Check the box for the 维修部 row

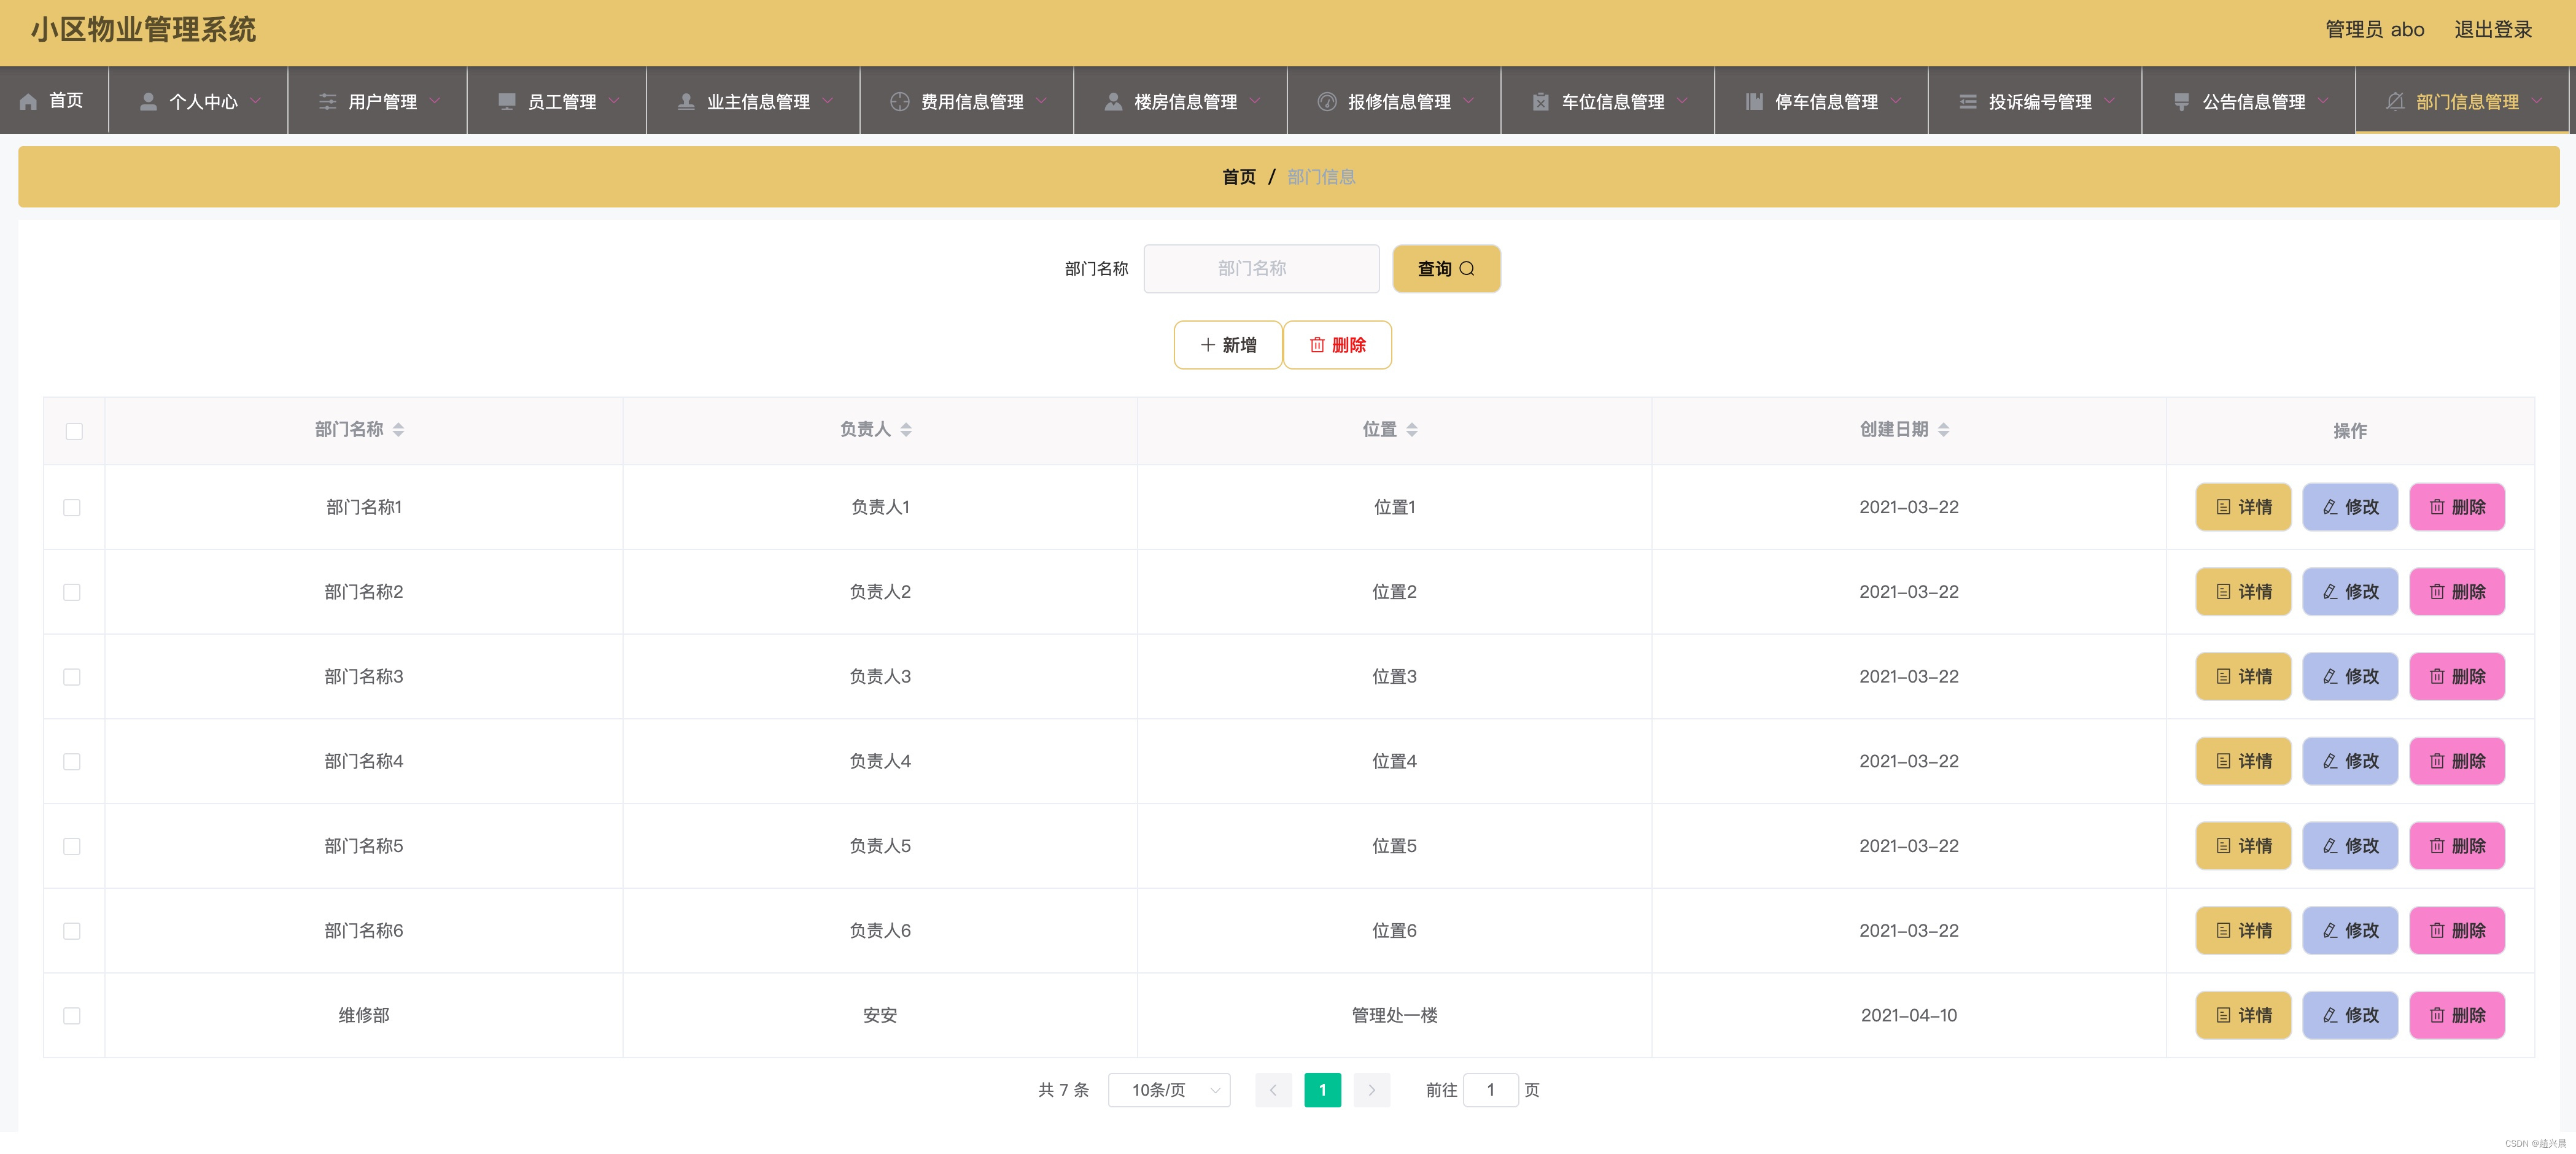click(x=72, y=1016)
